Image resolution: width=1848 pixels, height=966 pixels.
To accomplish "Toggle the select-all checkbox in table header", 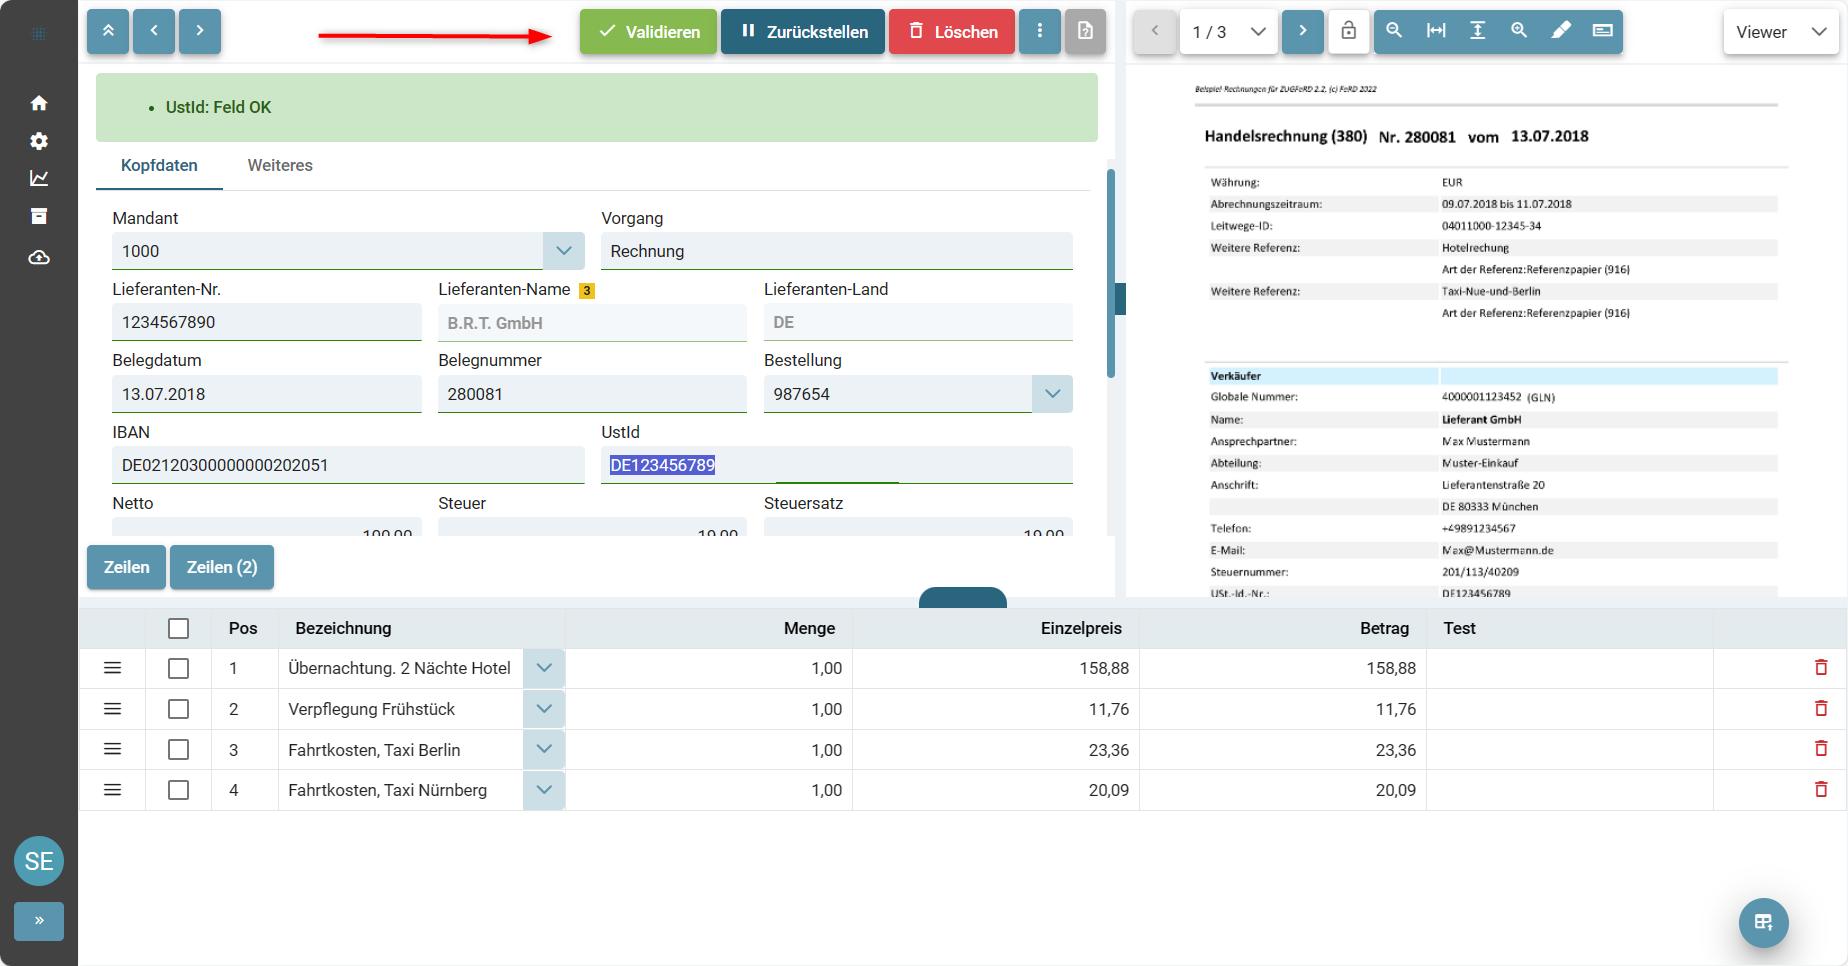I will pos(179,628).
